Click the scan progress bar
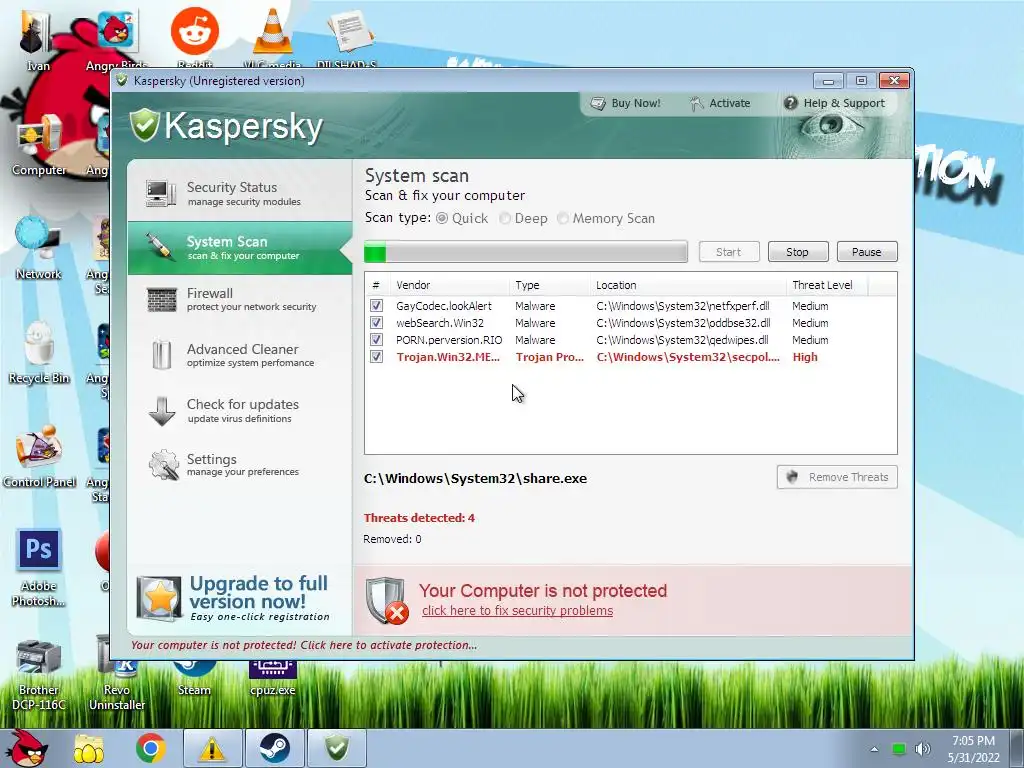The height and width of the screenshot is (768, 1024). point(526,251)
